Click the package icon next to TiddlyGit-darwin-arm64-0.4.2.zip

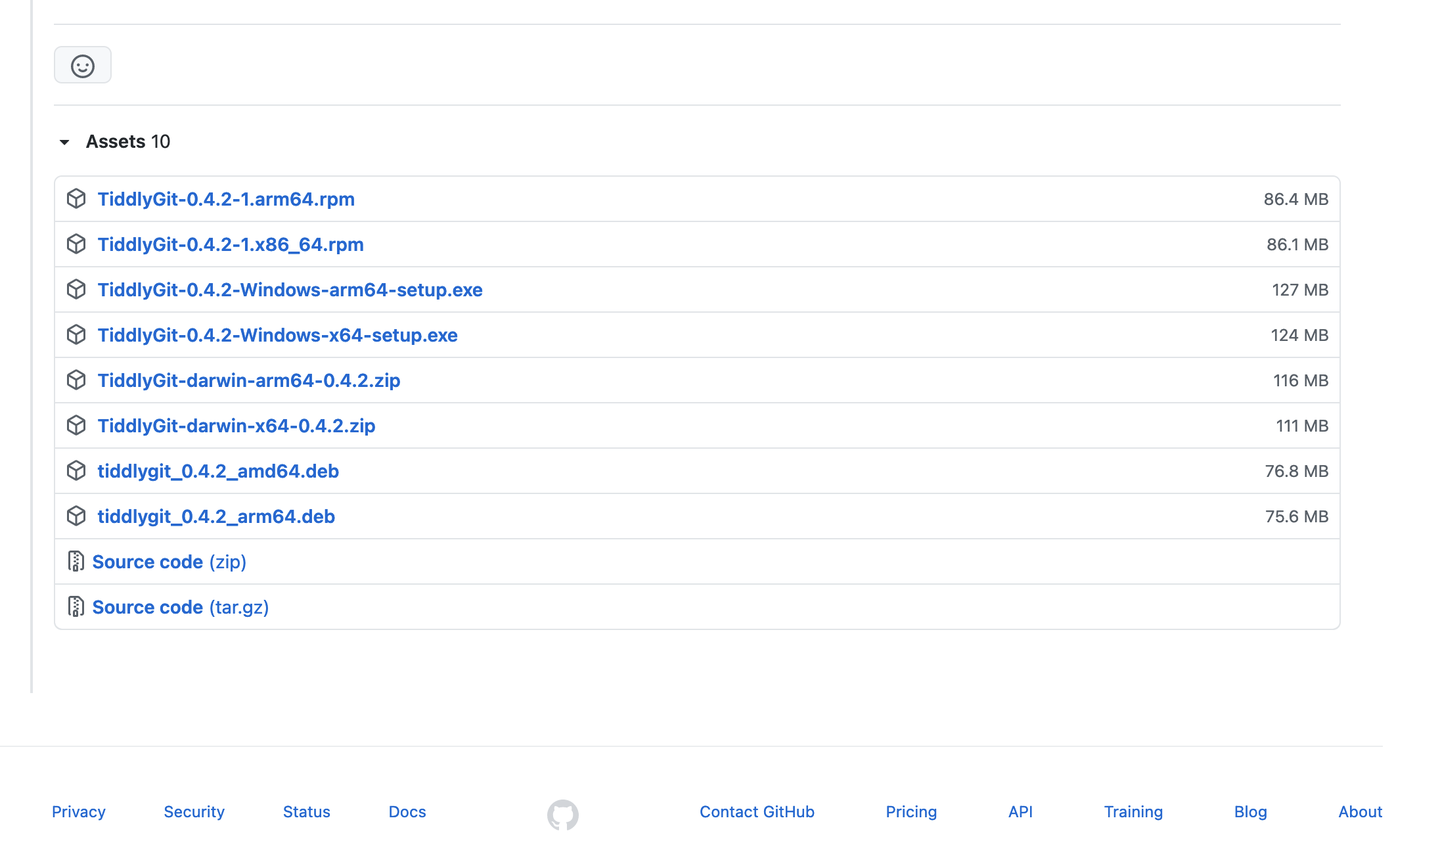pos(76,380)
